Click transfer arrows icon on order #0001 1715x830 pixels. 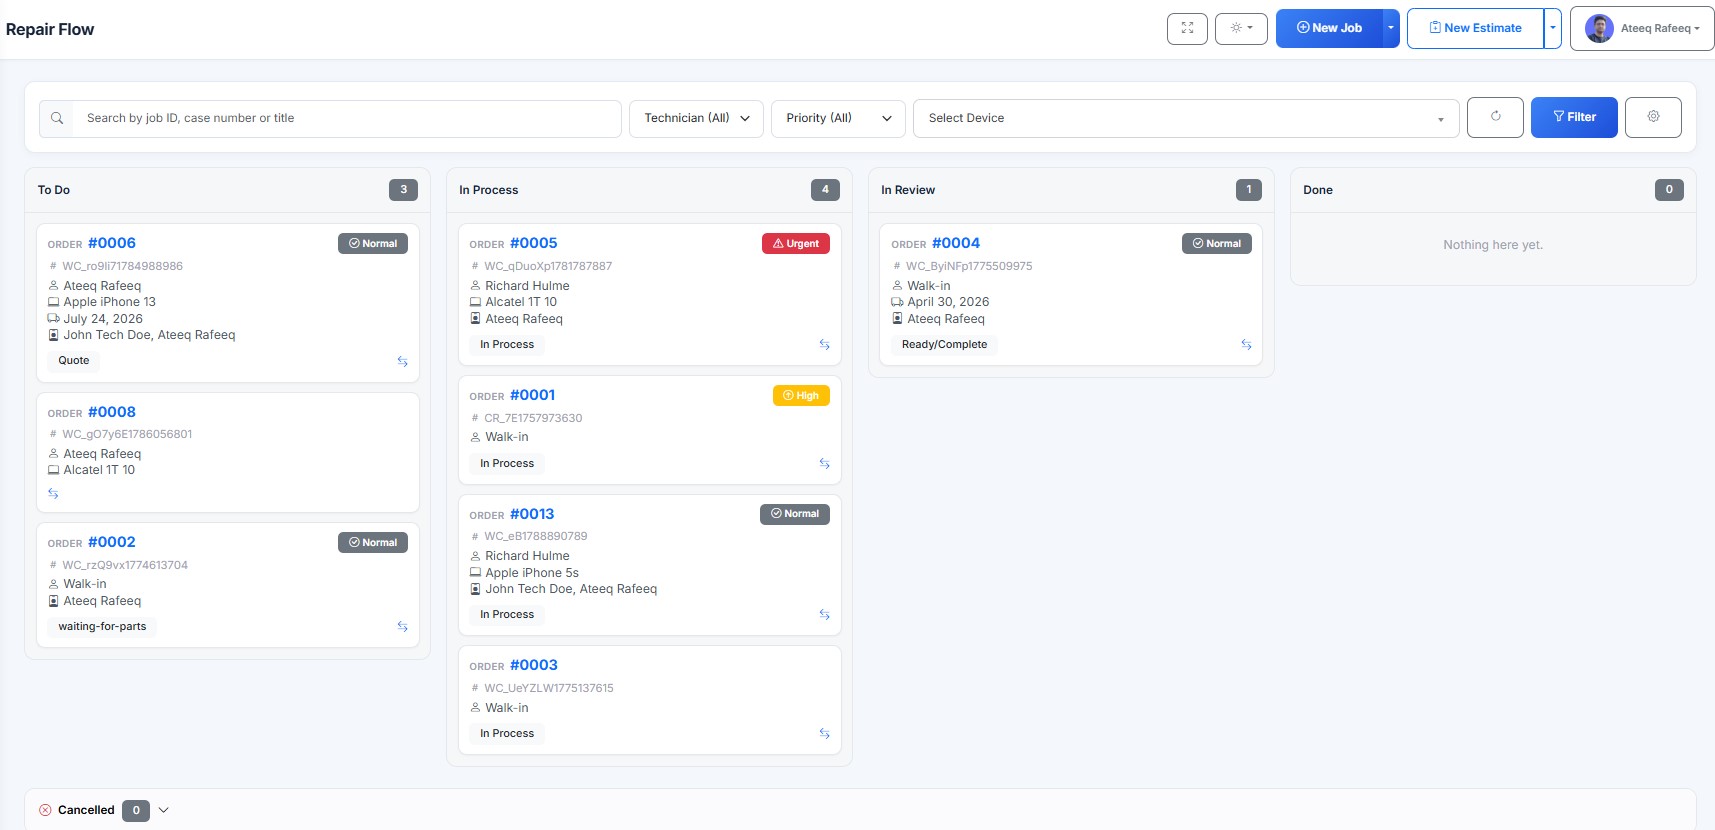click(824, 463)
